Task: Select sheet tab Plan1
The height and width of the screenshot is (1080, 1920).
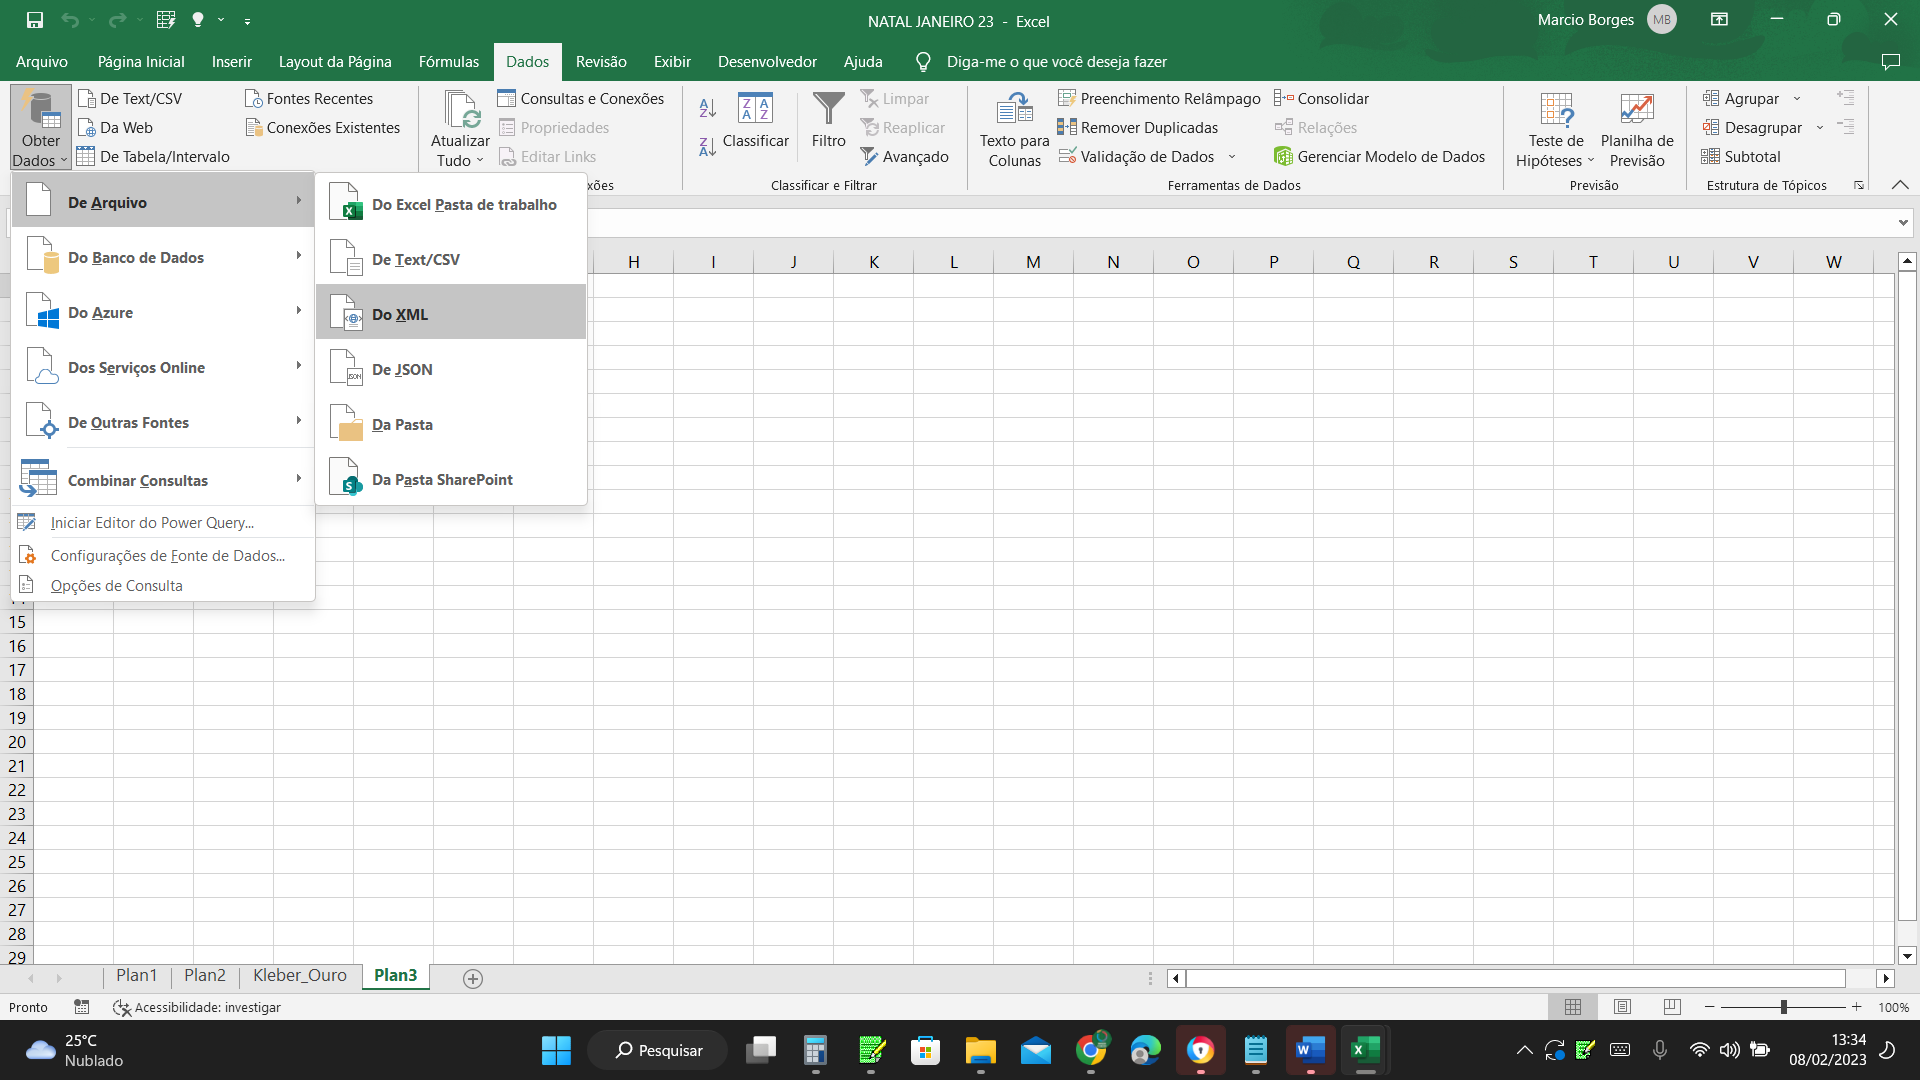Action: click(136, 975)
